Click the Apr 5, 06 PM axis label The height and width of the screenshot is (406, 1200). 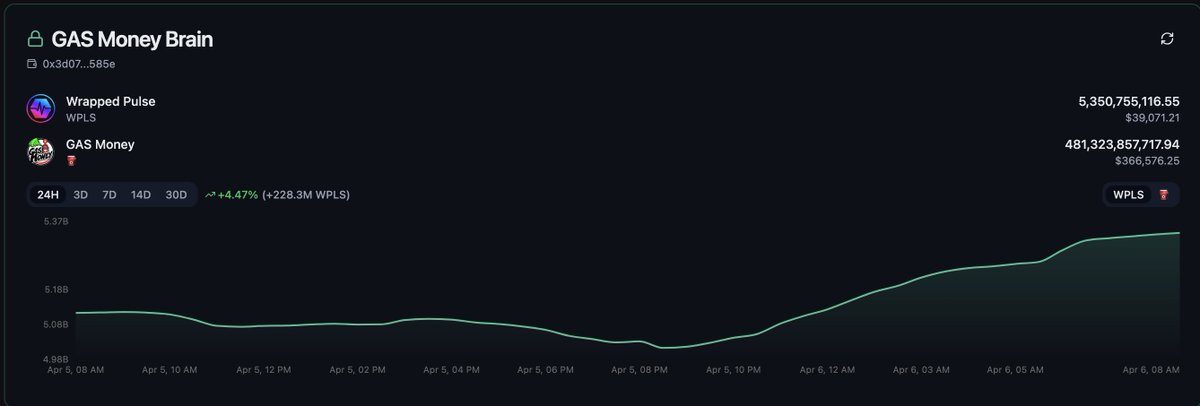(x=545, y=370)
